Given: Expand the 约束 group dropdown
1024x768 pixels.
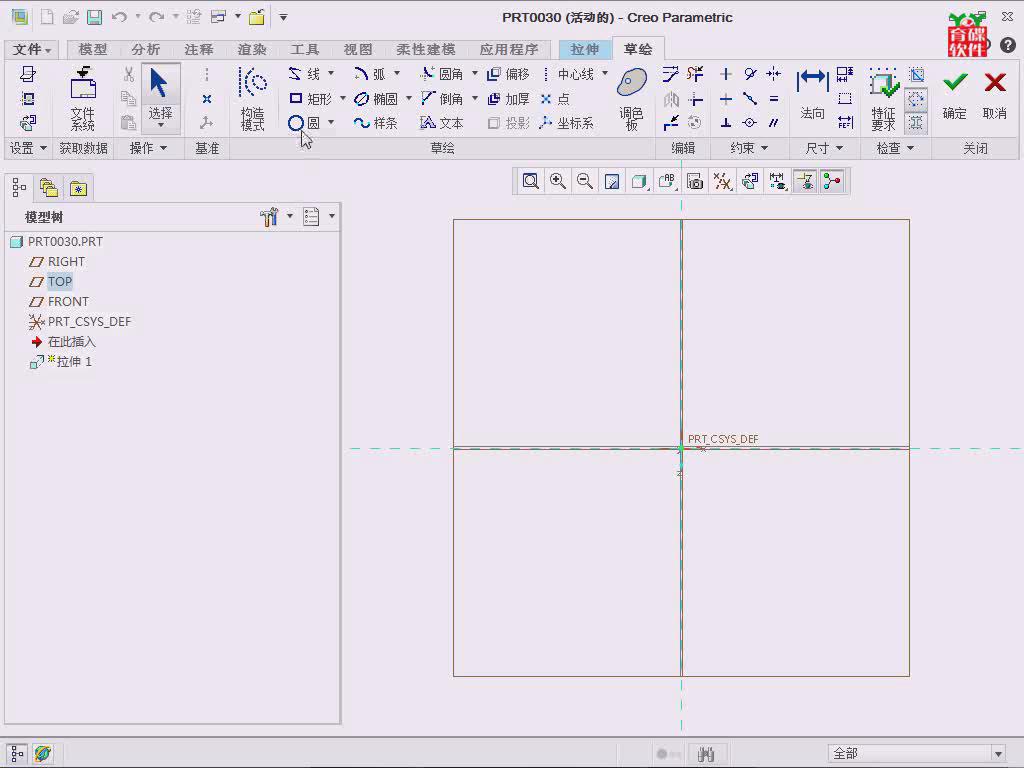Looking at the screenshot, I should (x=748, y=148).
